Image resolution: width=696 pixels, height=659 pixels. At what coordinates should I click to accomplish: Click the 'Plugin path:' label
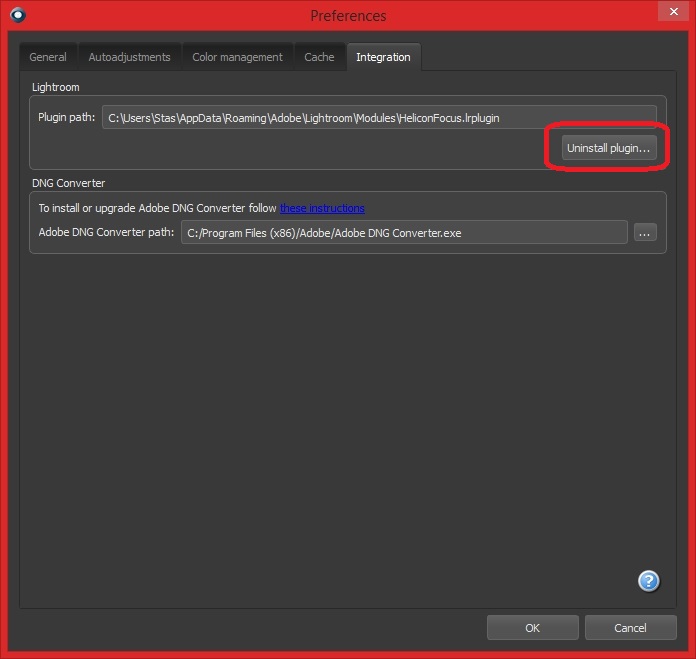click(67, 117)
